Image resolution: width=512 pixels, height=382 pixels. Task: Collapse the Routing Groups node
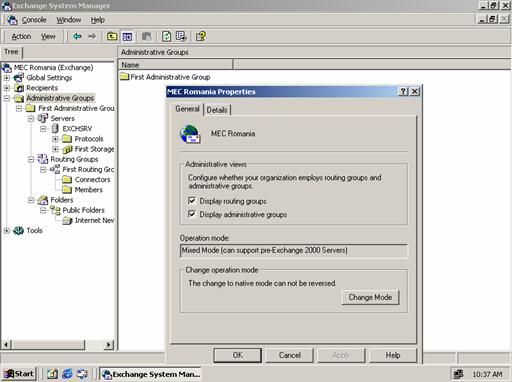[31, 159]
